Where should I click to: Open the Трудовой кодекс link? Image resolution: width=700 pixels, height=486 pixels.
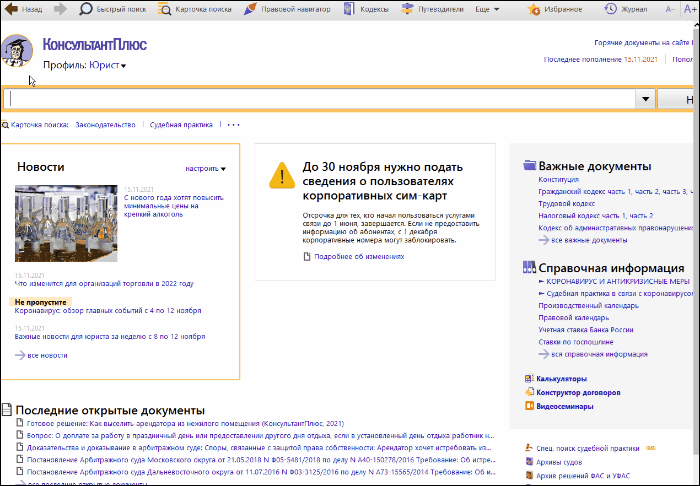point(567,204)
